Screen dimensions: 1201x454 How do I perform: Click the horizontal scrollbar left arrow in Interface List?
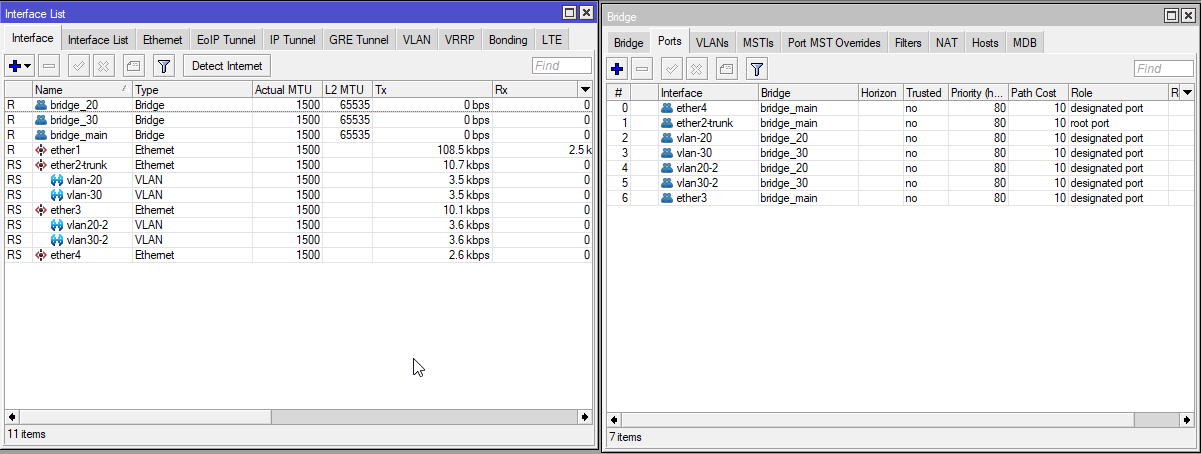[12, 416]
